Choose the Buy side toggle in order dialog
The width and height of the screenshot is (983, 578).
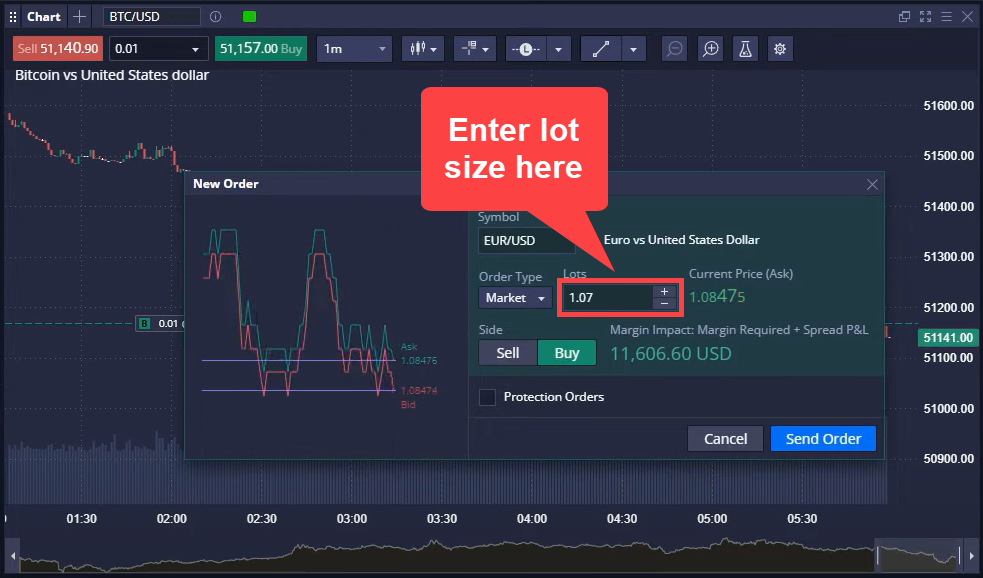click(567, 353)
